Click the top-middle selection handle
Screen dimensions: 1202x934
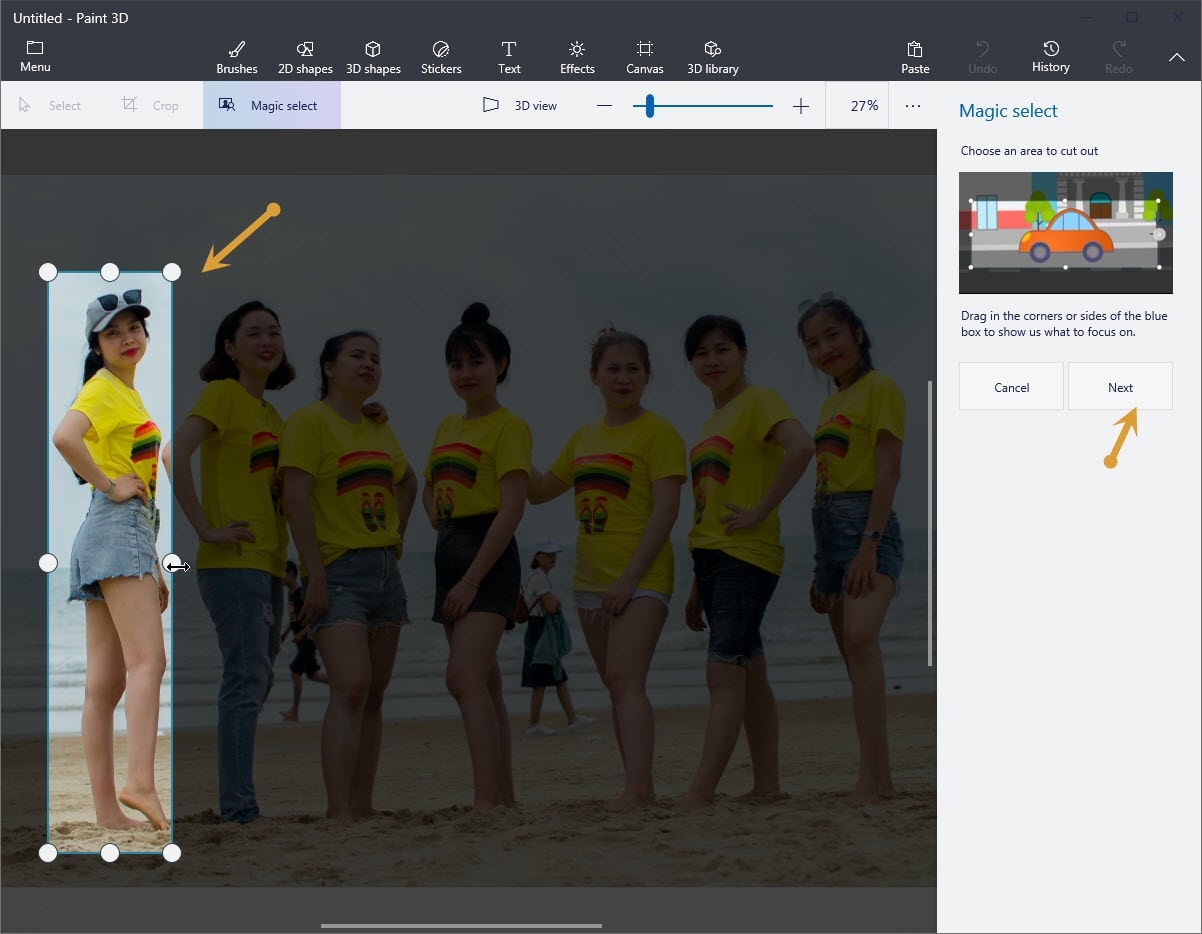[x=110, y=272]
